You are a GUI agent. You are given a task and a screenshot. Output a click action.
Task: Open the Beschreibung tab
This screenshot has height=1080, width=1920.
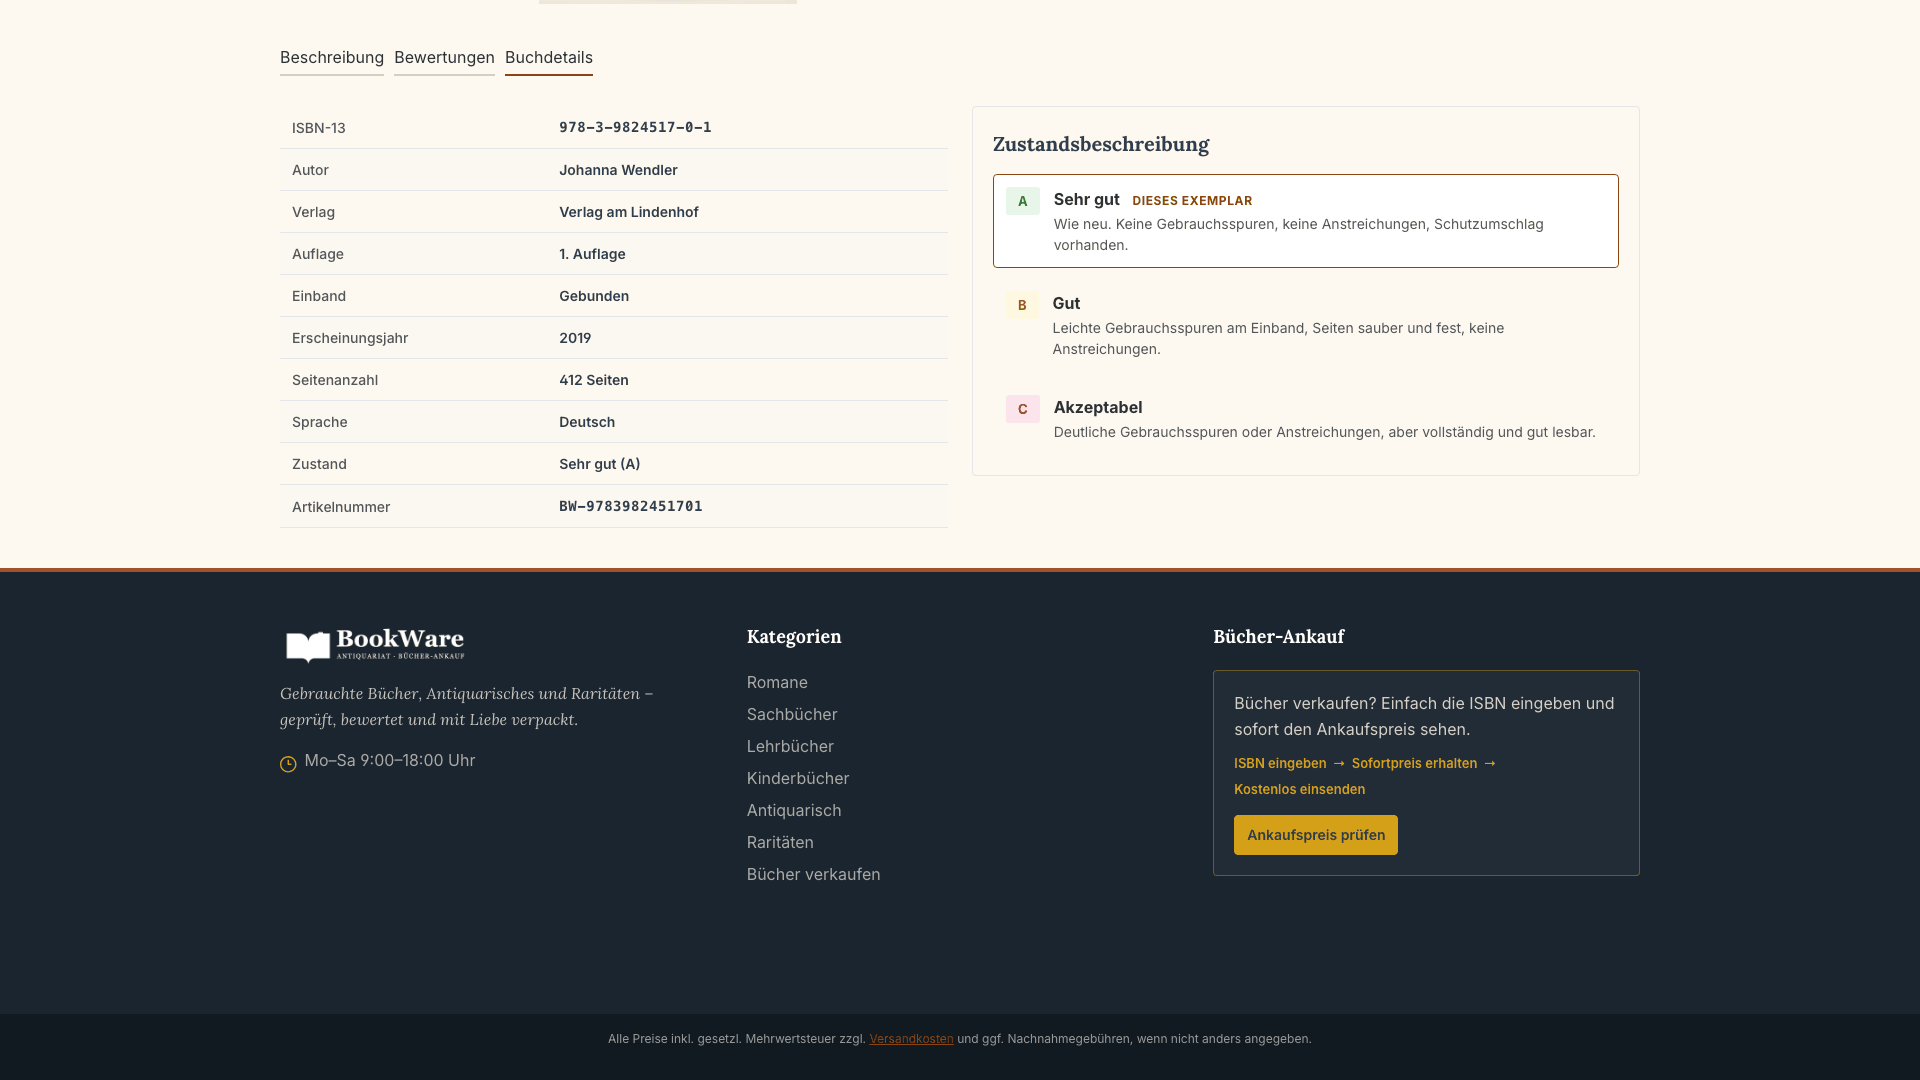(331, 58)
